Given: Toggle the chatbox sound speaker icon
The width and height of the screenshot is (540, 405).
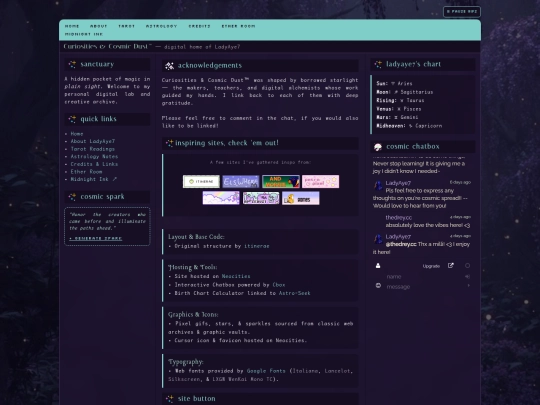Looking at the screenshot, I should click(x=467, y=277).
